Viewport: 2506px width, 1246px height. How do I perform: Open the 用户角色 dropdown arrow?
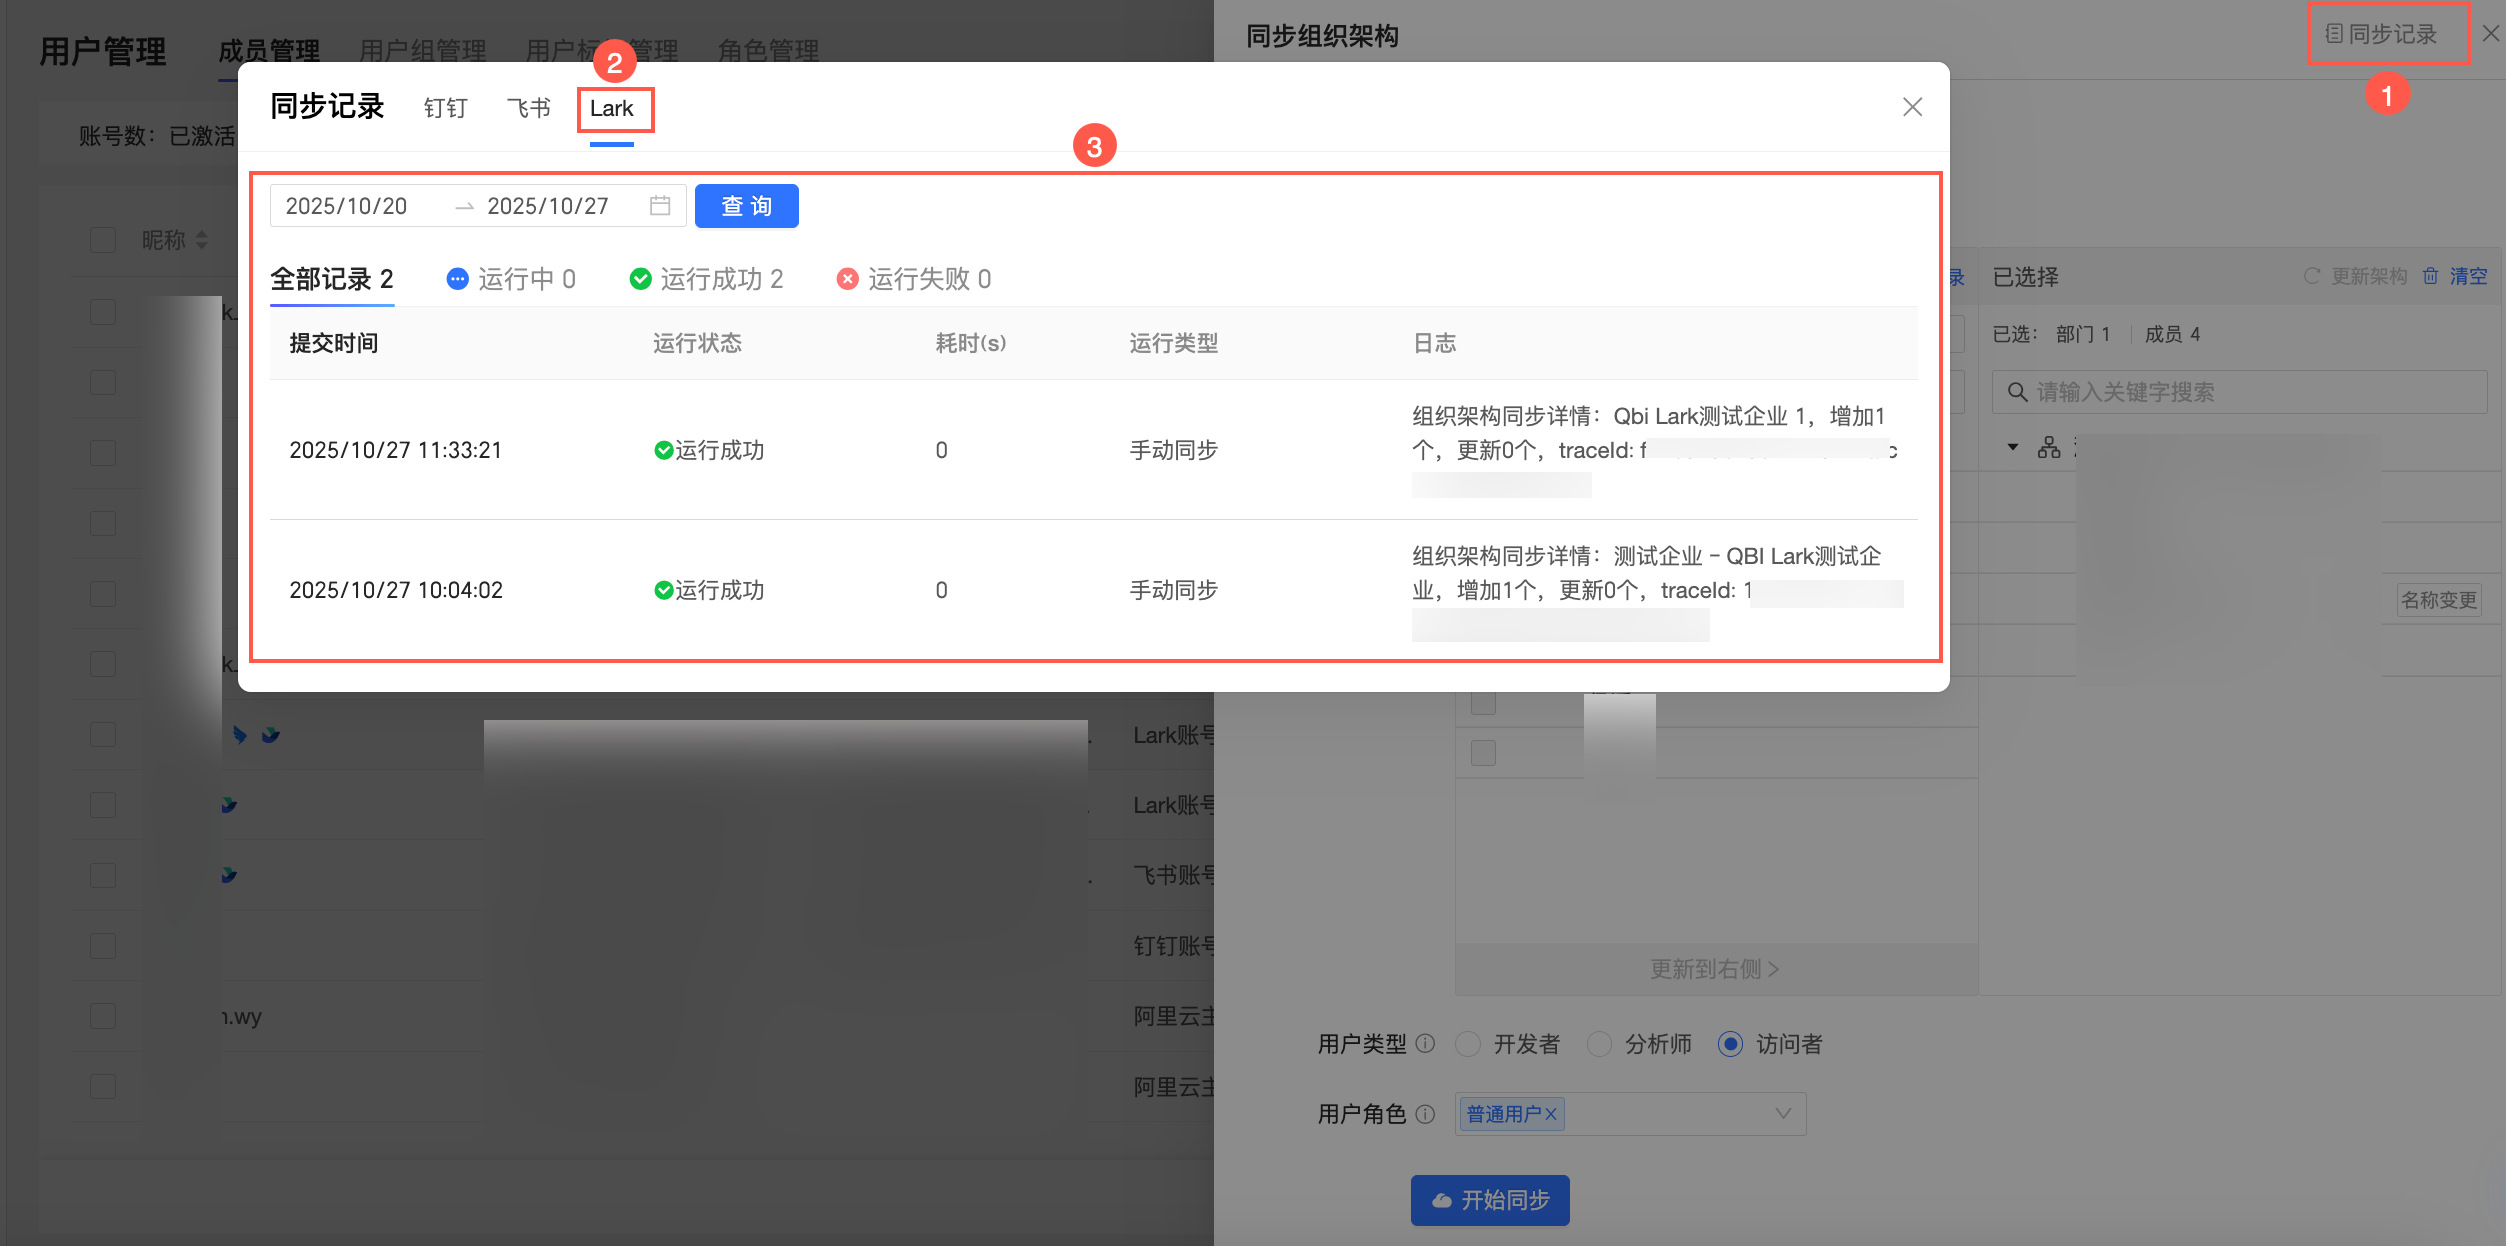coord(1782,1114)
